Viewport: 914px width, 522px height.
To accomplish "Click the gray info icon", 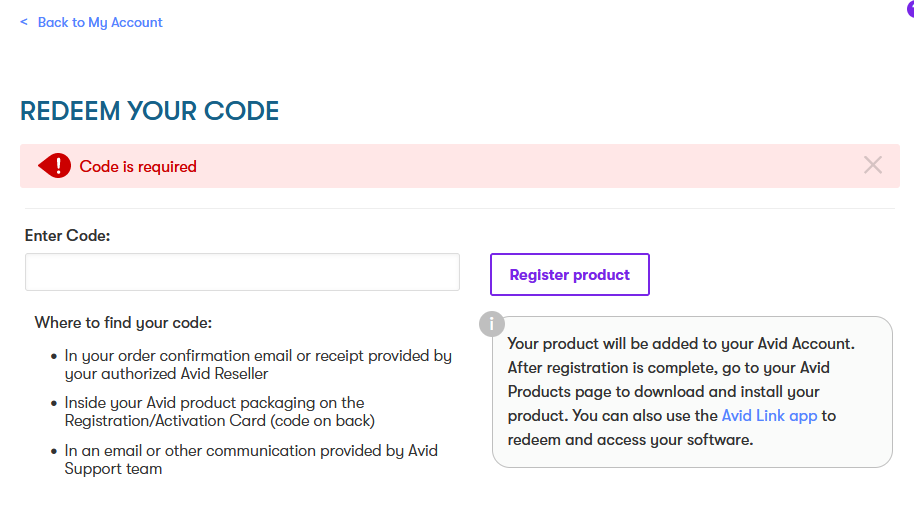I will coord(492,324).
